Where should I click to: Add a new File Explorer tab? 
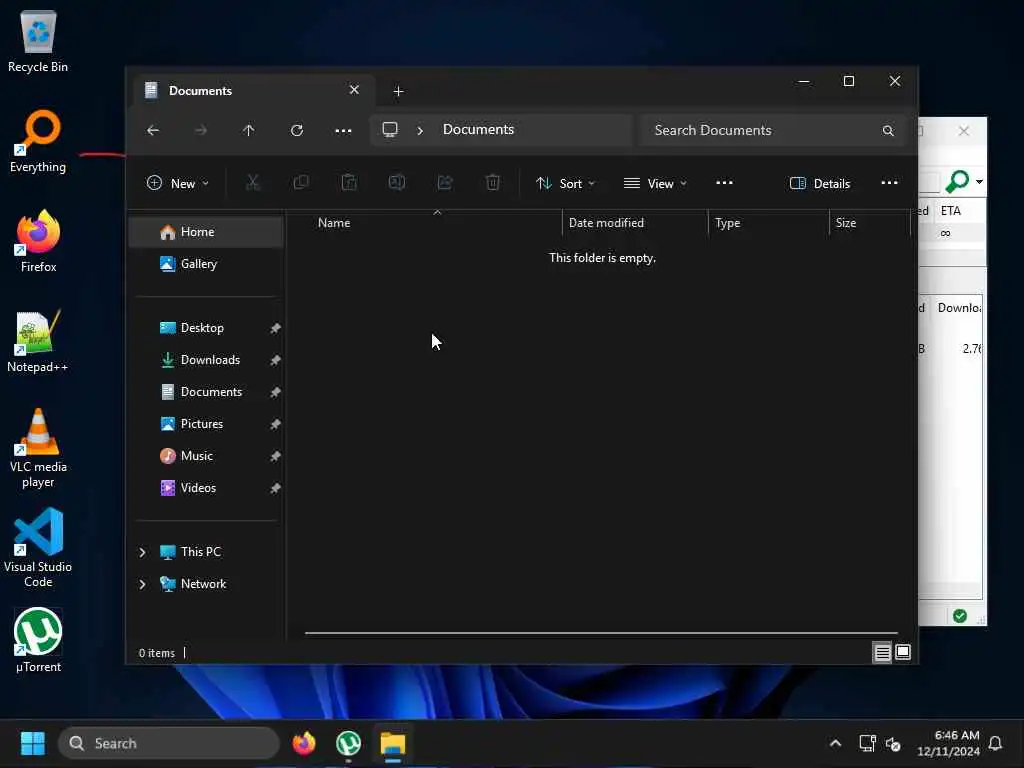(x=398, y=91)
